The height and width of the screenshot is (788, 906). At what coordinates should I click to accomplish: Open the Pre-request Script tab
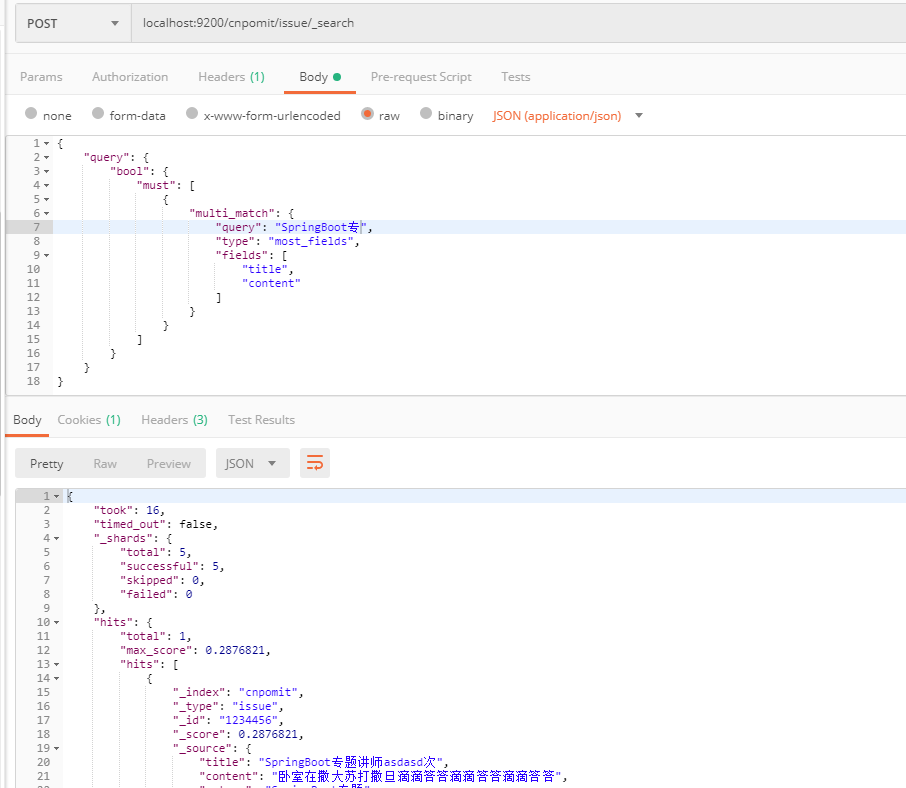(x=421, y=77)
